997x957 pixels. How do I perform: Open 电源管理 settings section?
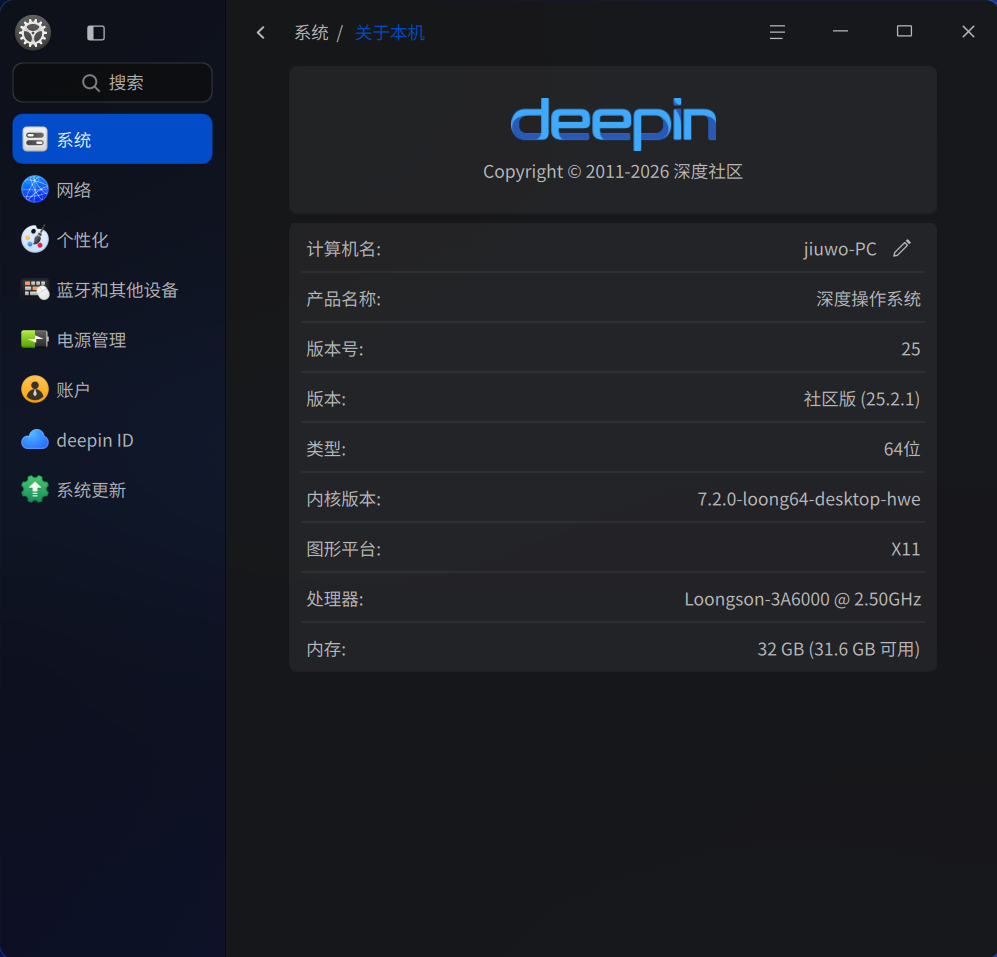click(113, 340)
